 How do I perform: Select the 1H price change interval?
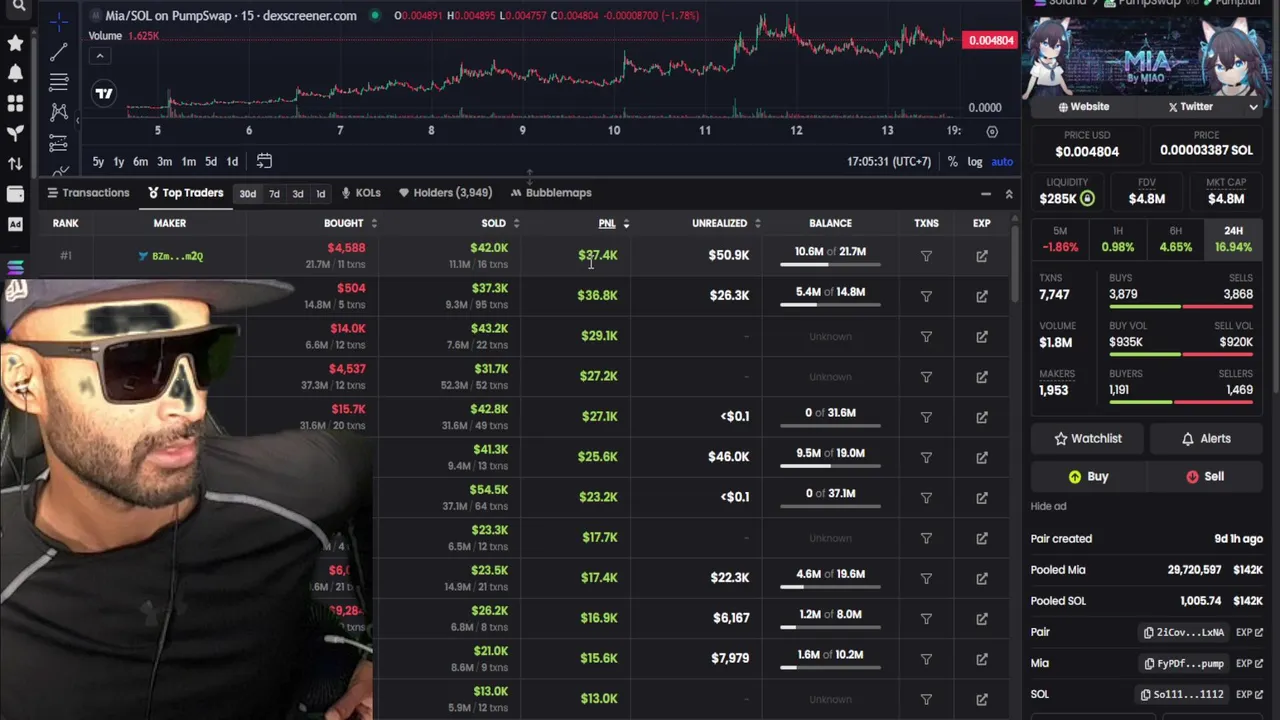1118,240
